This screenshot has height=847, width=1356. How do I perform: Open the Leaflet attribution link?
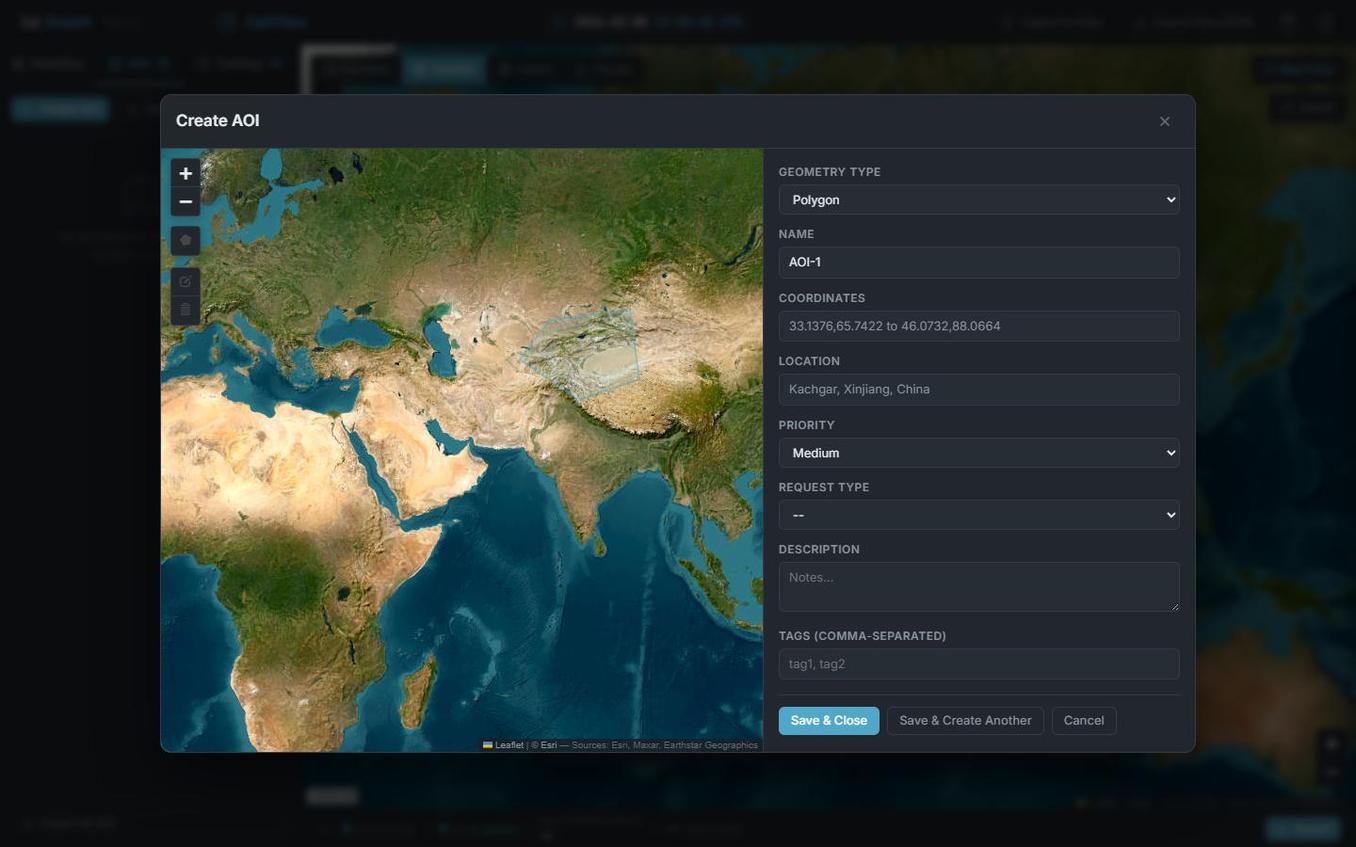tap(508, 745)
